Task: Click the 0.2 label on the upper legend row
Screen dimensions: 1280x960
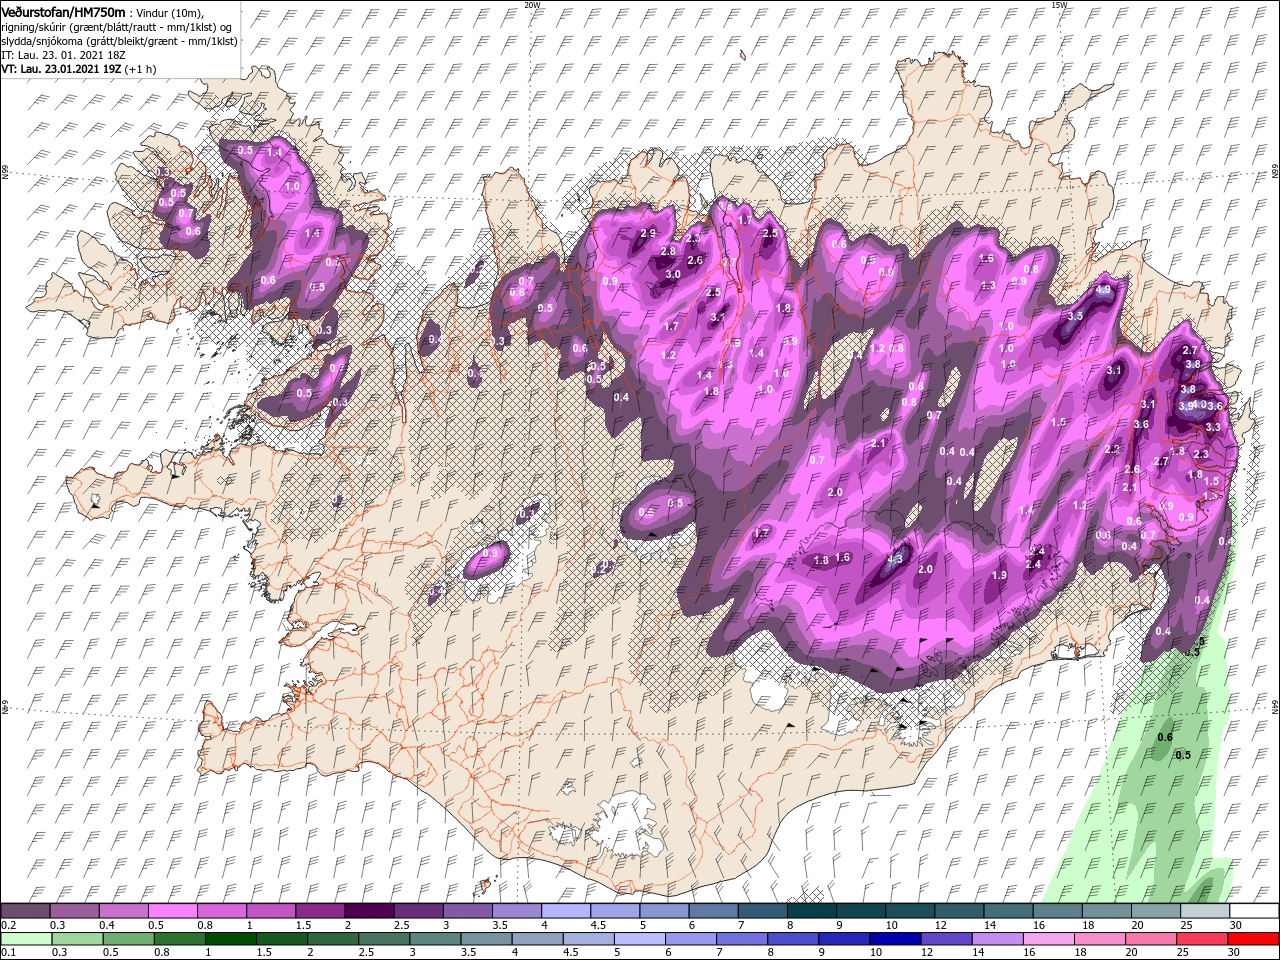Action: [8, 925]
